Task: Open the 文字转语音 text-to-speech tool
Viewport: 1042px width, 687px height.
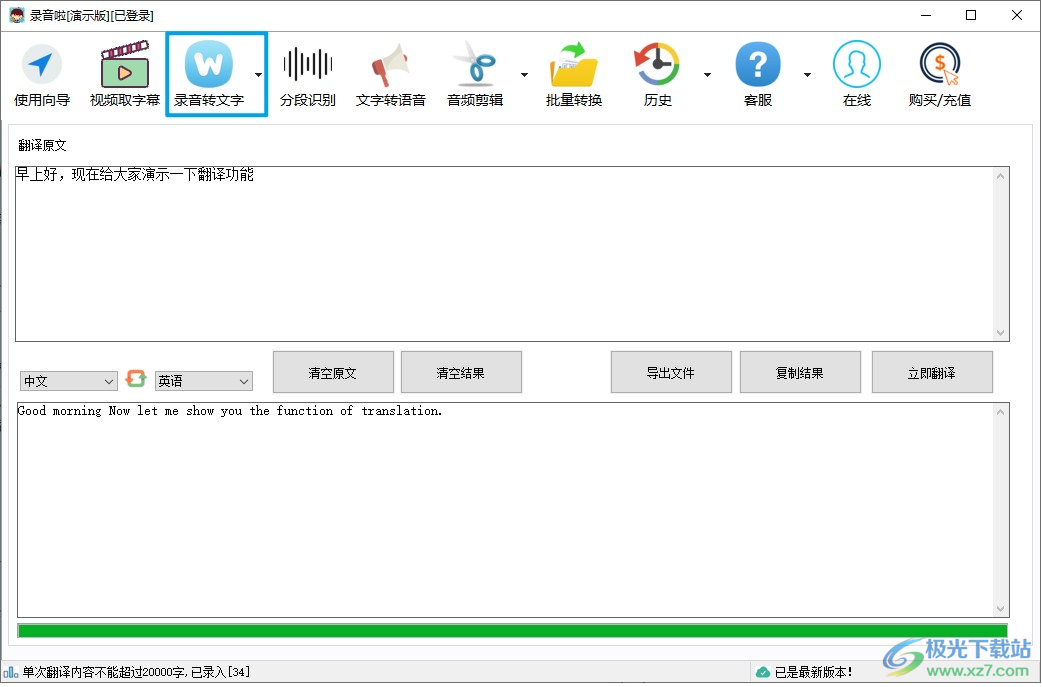Action: 391,74
